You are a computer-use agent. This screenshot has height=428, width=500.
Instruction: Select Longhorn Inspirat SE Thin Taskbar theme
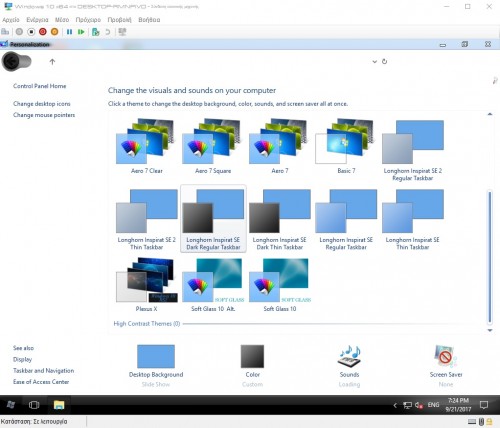pyautogui.click(x=413, y=220)
